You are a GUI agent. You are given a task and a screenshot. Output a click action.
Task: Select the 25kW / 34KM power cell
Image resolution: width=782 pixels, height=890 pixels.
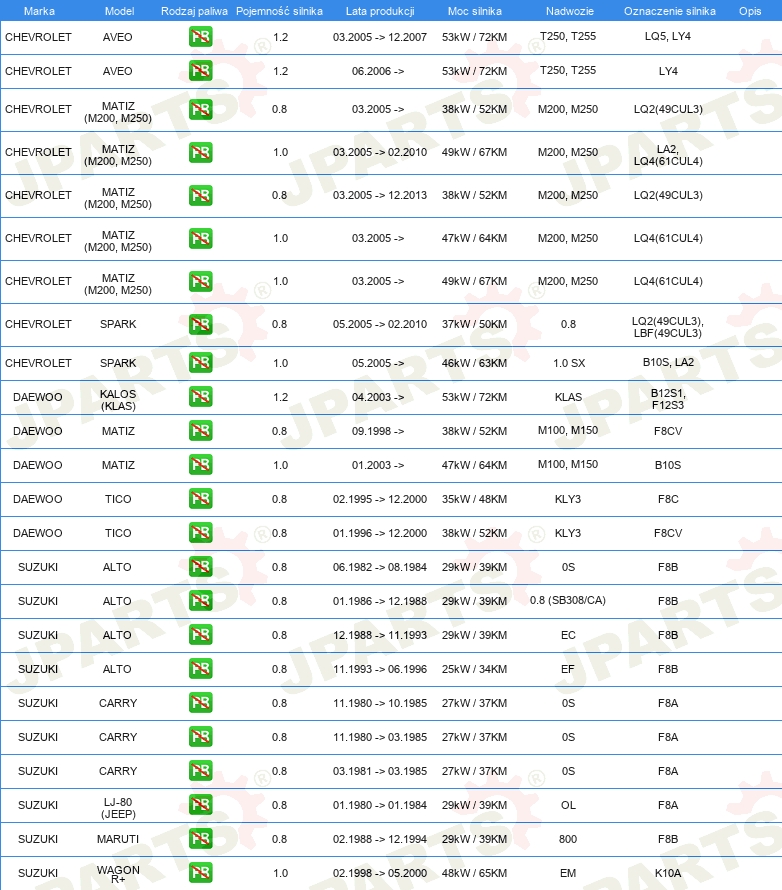(x=474, y=669)
